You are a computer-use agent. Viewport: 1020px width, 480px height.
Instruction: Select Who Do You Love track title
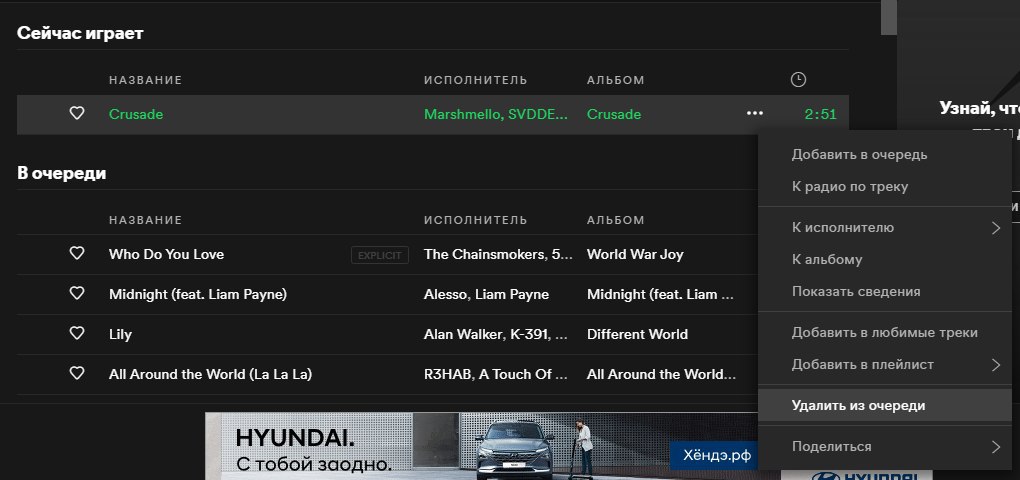tap(167, 254)
